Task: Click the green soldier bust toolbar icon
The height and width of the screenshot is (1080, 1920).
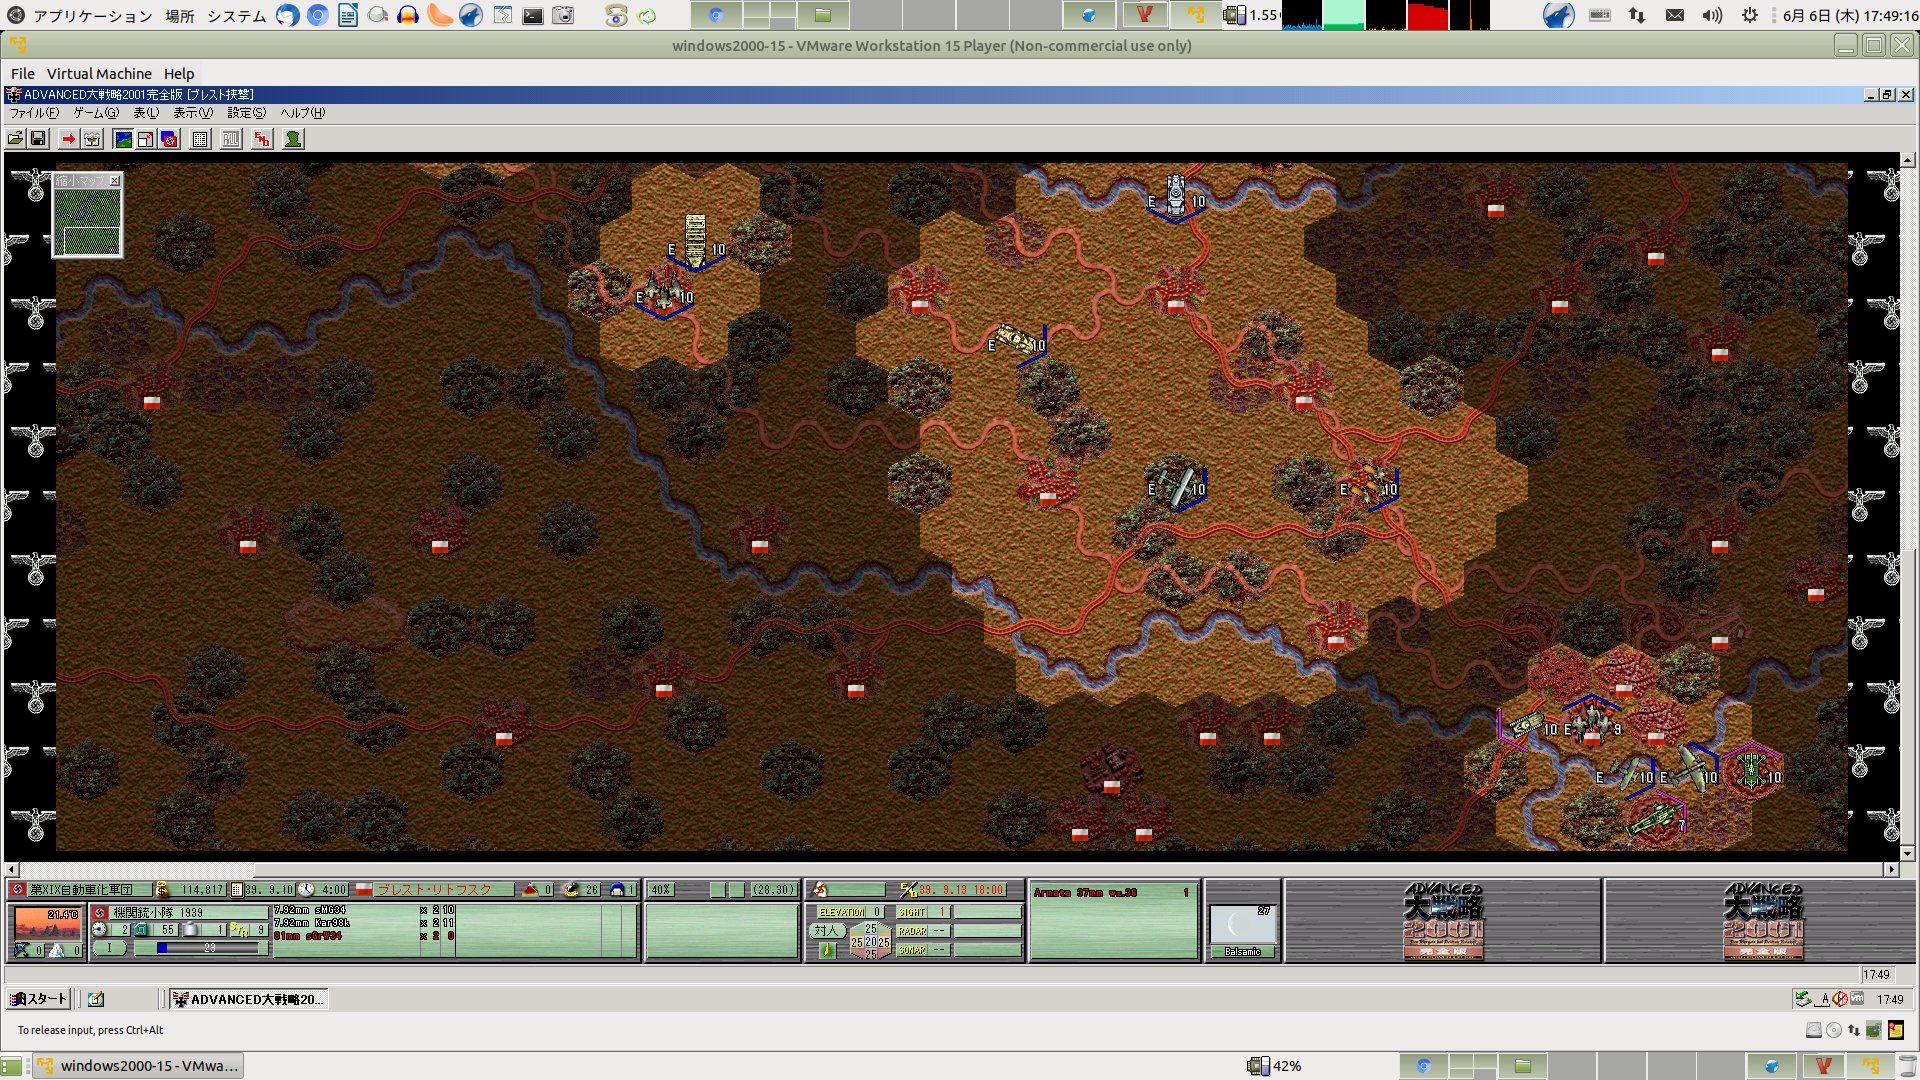Action: (293, 139)
